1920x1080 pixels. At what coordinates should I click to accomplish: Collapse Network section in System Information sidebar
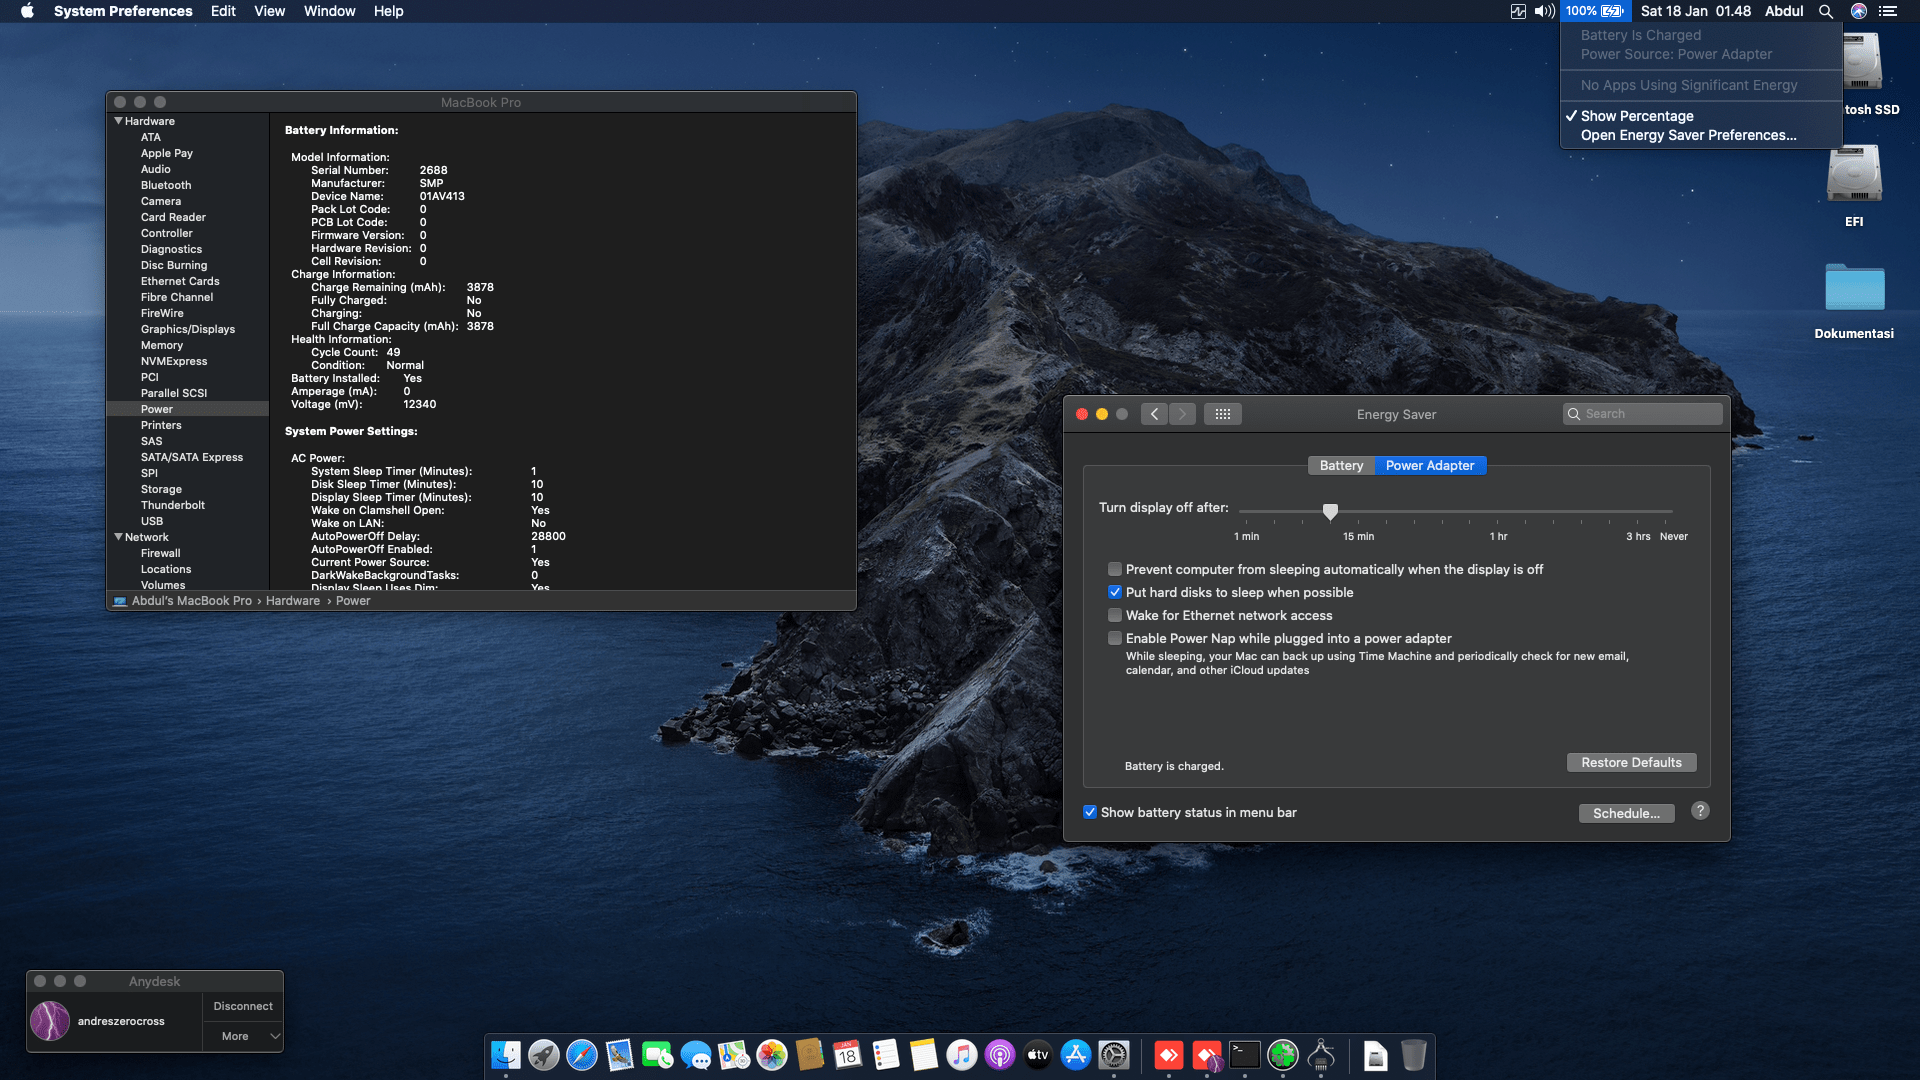tap(119, 537)
